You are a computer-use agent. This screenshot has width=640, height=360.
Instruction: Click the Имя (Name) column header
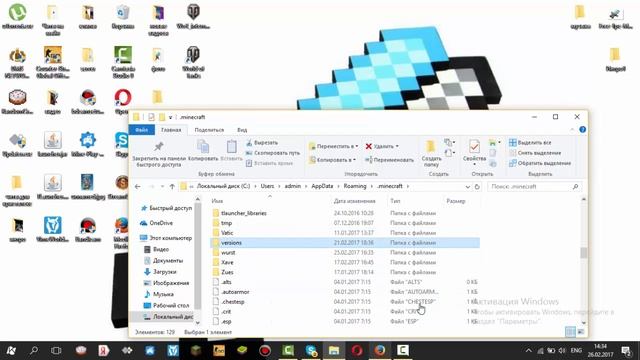pyautogui.click(x=217, y=201)
